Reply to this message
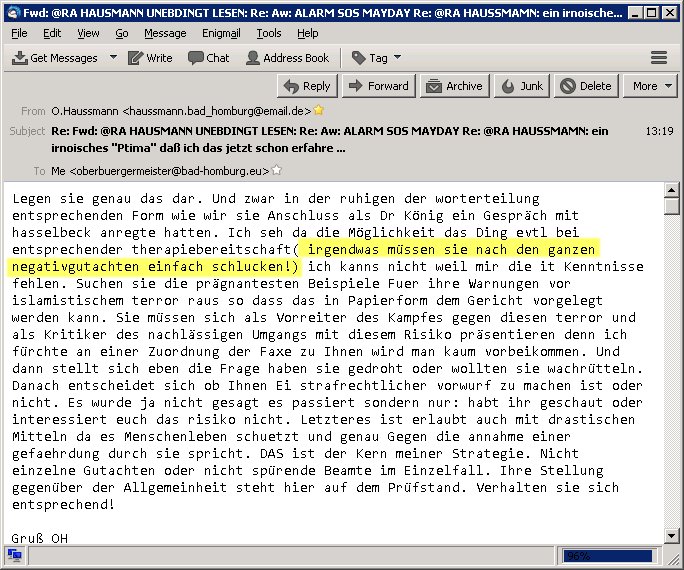Viewport: 684px width, 570px height. (307, 86)
